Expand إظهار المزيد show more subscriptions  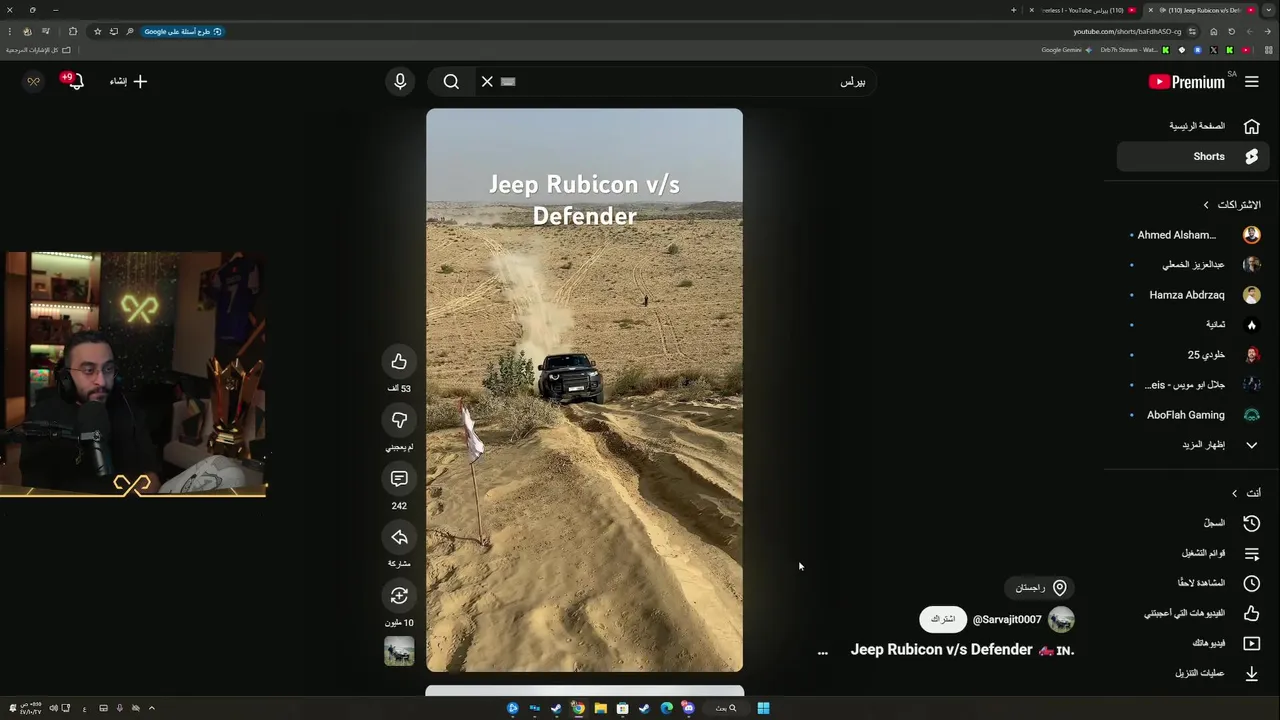(x=1193, y=445)
